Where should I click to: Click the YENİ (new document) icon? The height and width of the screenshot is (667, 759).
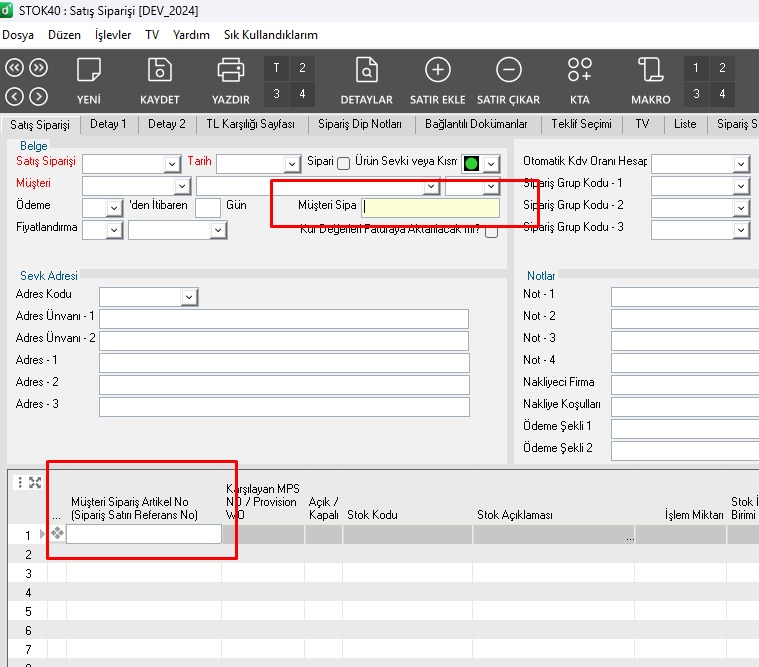point(89,71)
